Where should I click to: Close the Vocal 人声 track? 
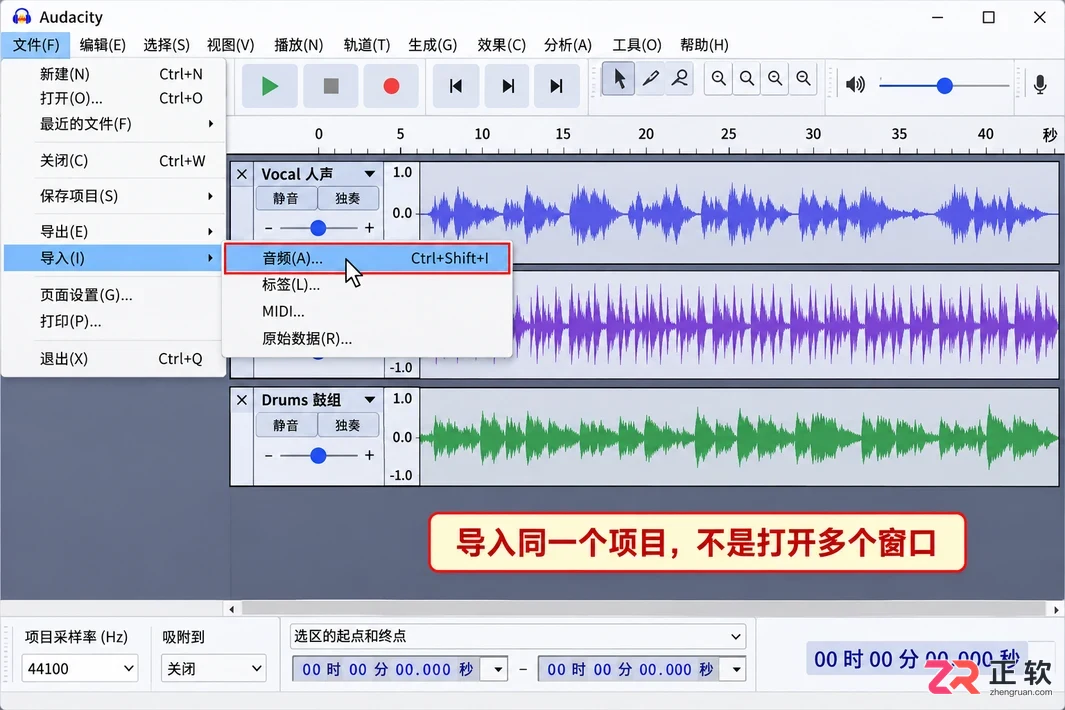(x=242, y=175)
